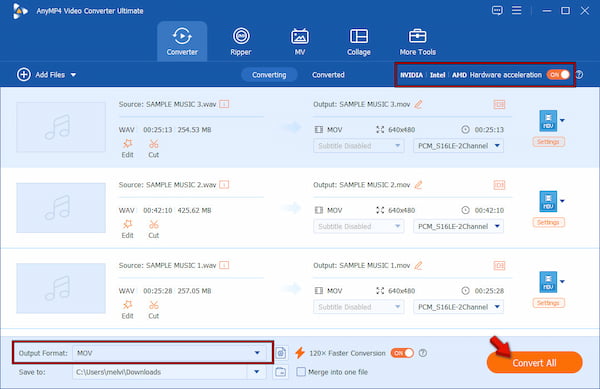Open help icon for Faster Conversion
600x389 pixels.
(423, 353)
